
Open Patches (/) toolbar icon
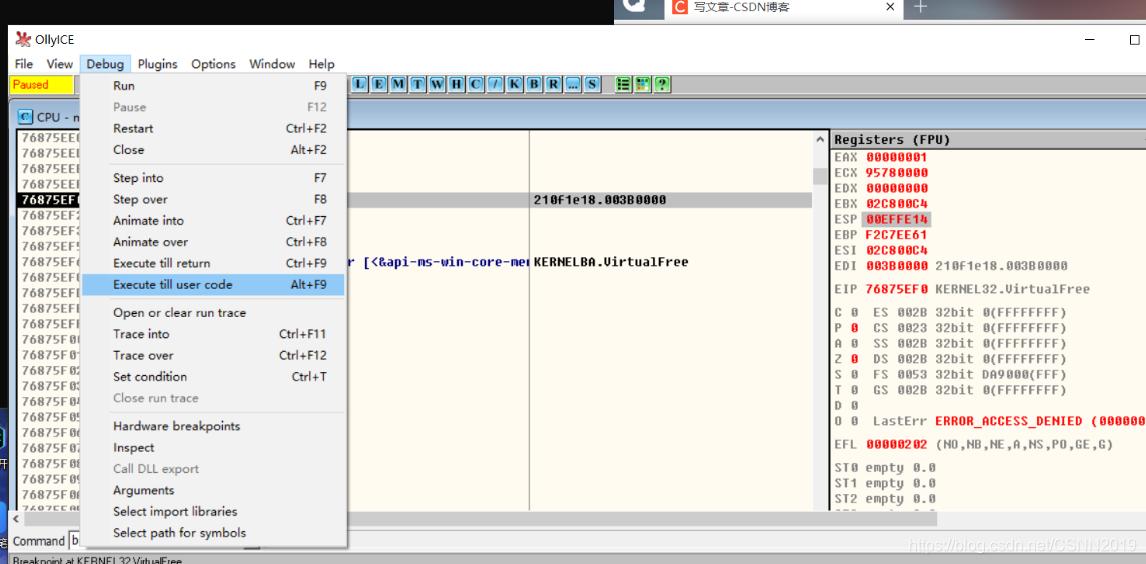(x=495, y=84)
